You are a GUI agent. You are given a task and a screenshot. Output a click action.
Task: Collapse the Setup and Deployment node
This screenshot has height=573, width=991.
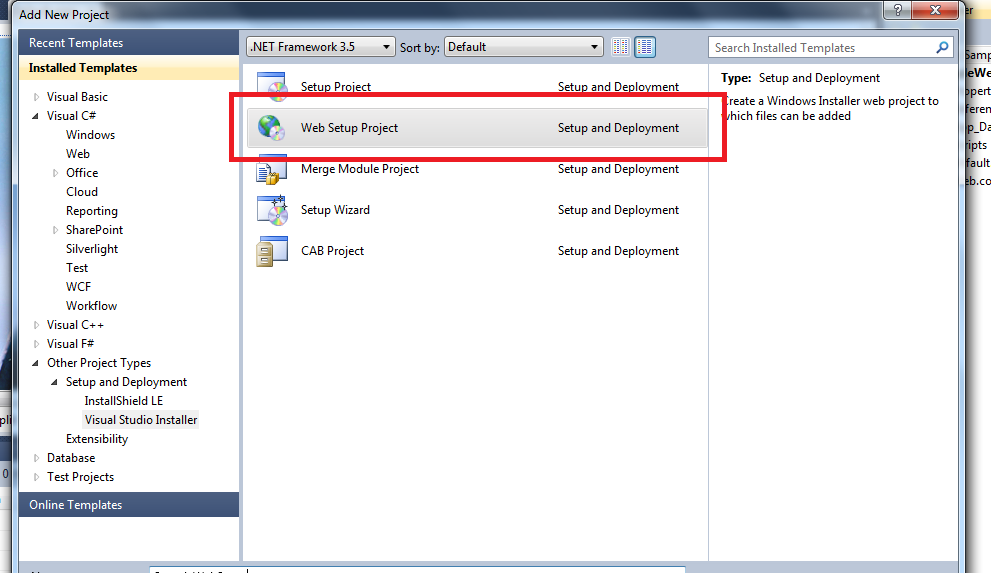54,382
